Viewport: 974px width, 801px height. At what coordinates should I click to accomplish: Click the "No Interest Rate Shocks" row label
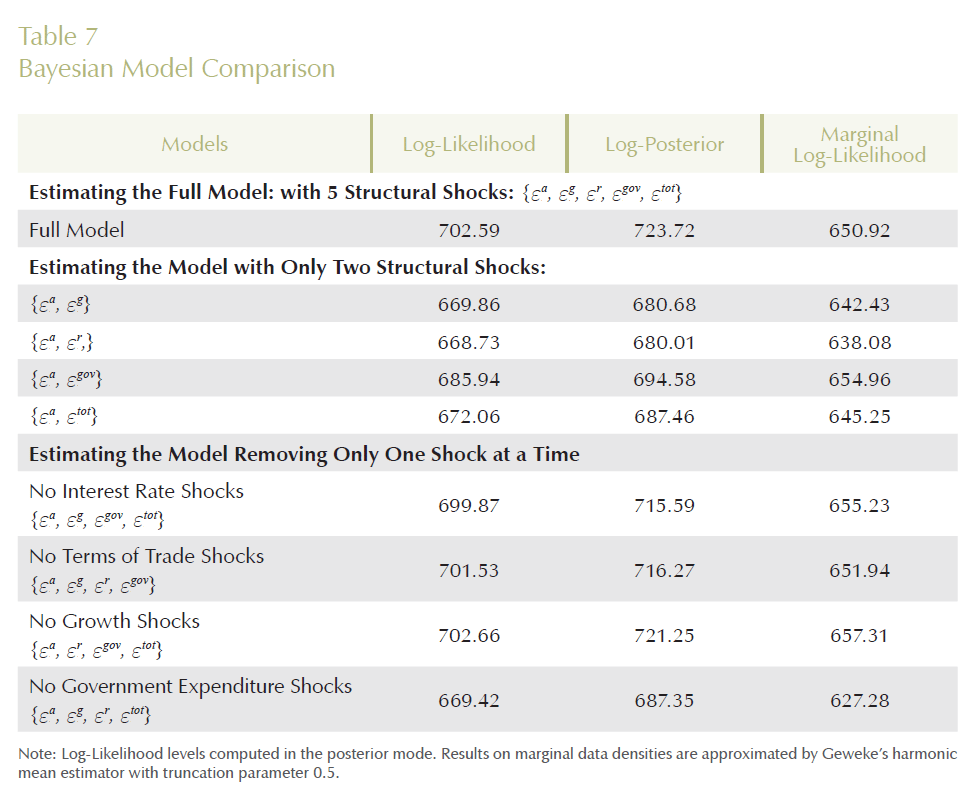point(136,491)
